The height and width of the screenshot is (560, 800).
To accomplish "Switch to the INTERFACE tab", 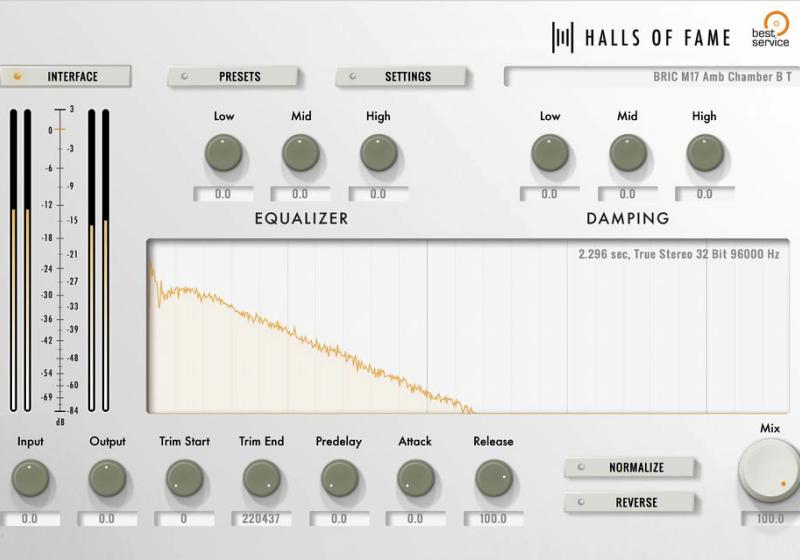I will [x=65, y=77].
